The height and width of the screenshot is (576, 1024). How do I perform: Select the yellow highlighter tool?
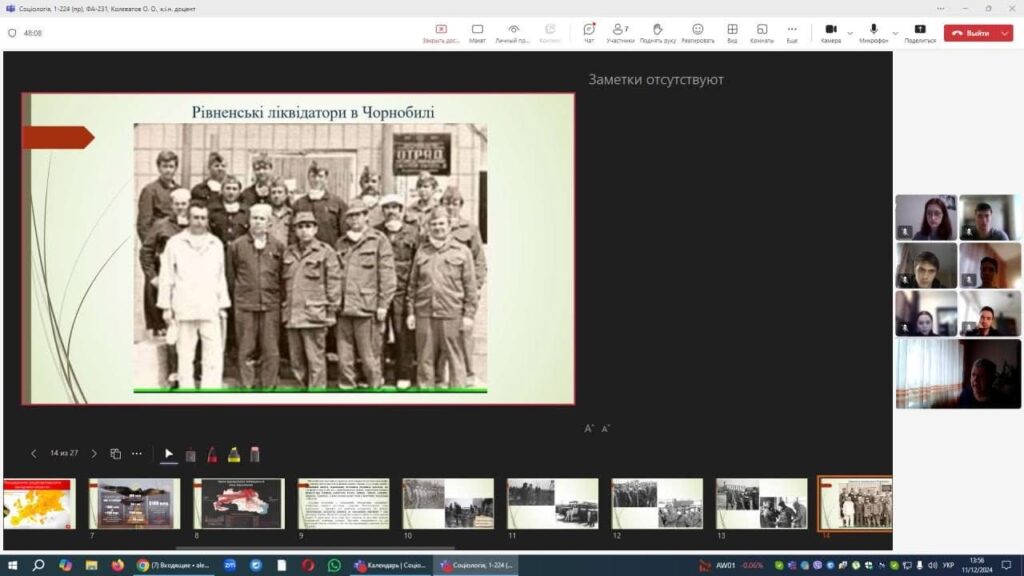point(233,454)
